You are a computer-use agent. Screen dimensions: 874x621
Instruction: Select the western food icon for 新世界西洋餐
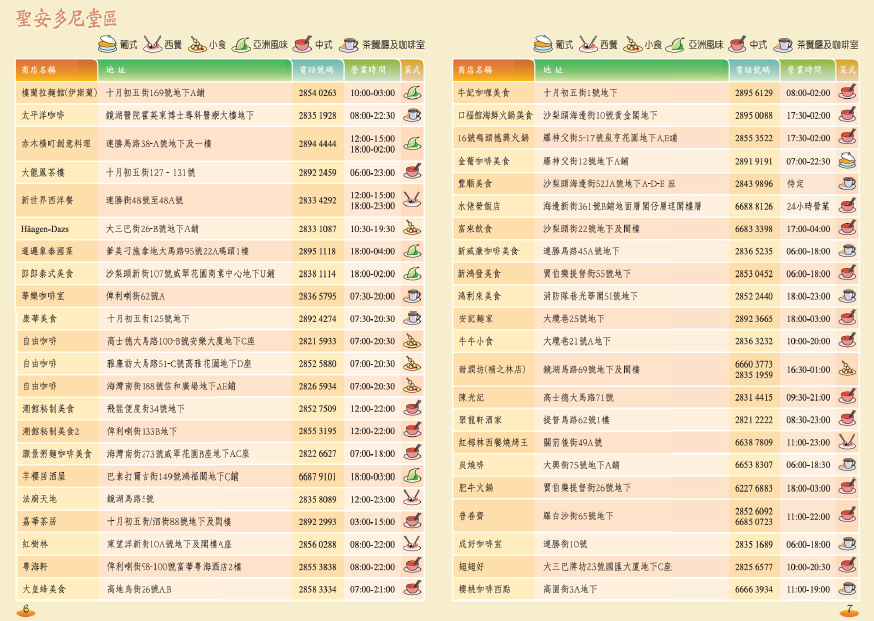[412, 200]
